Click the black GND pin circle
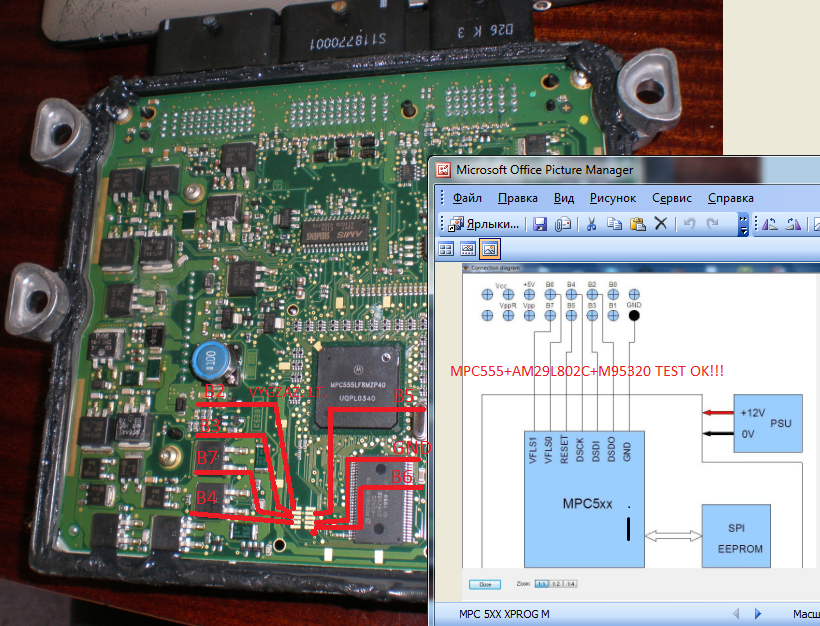This screenshot has height=626, width=820. tap(634, 315)
